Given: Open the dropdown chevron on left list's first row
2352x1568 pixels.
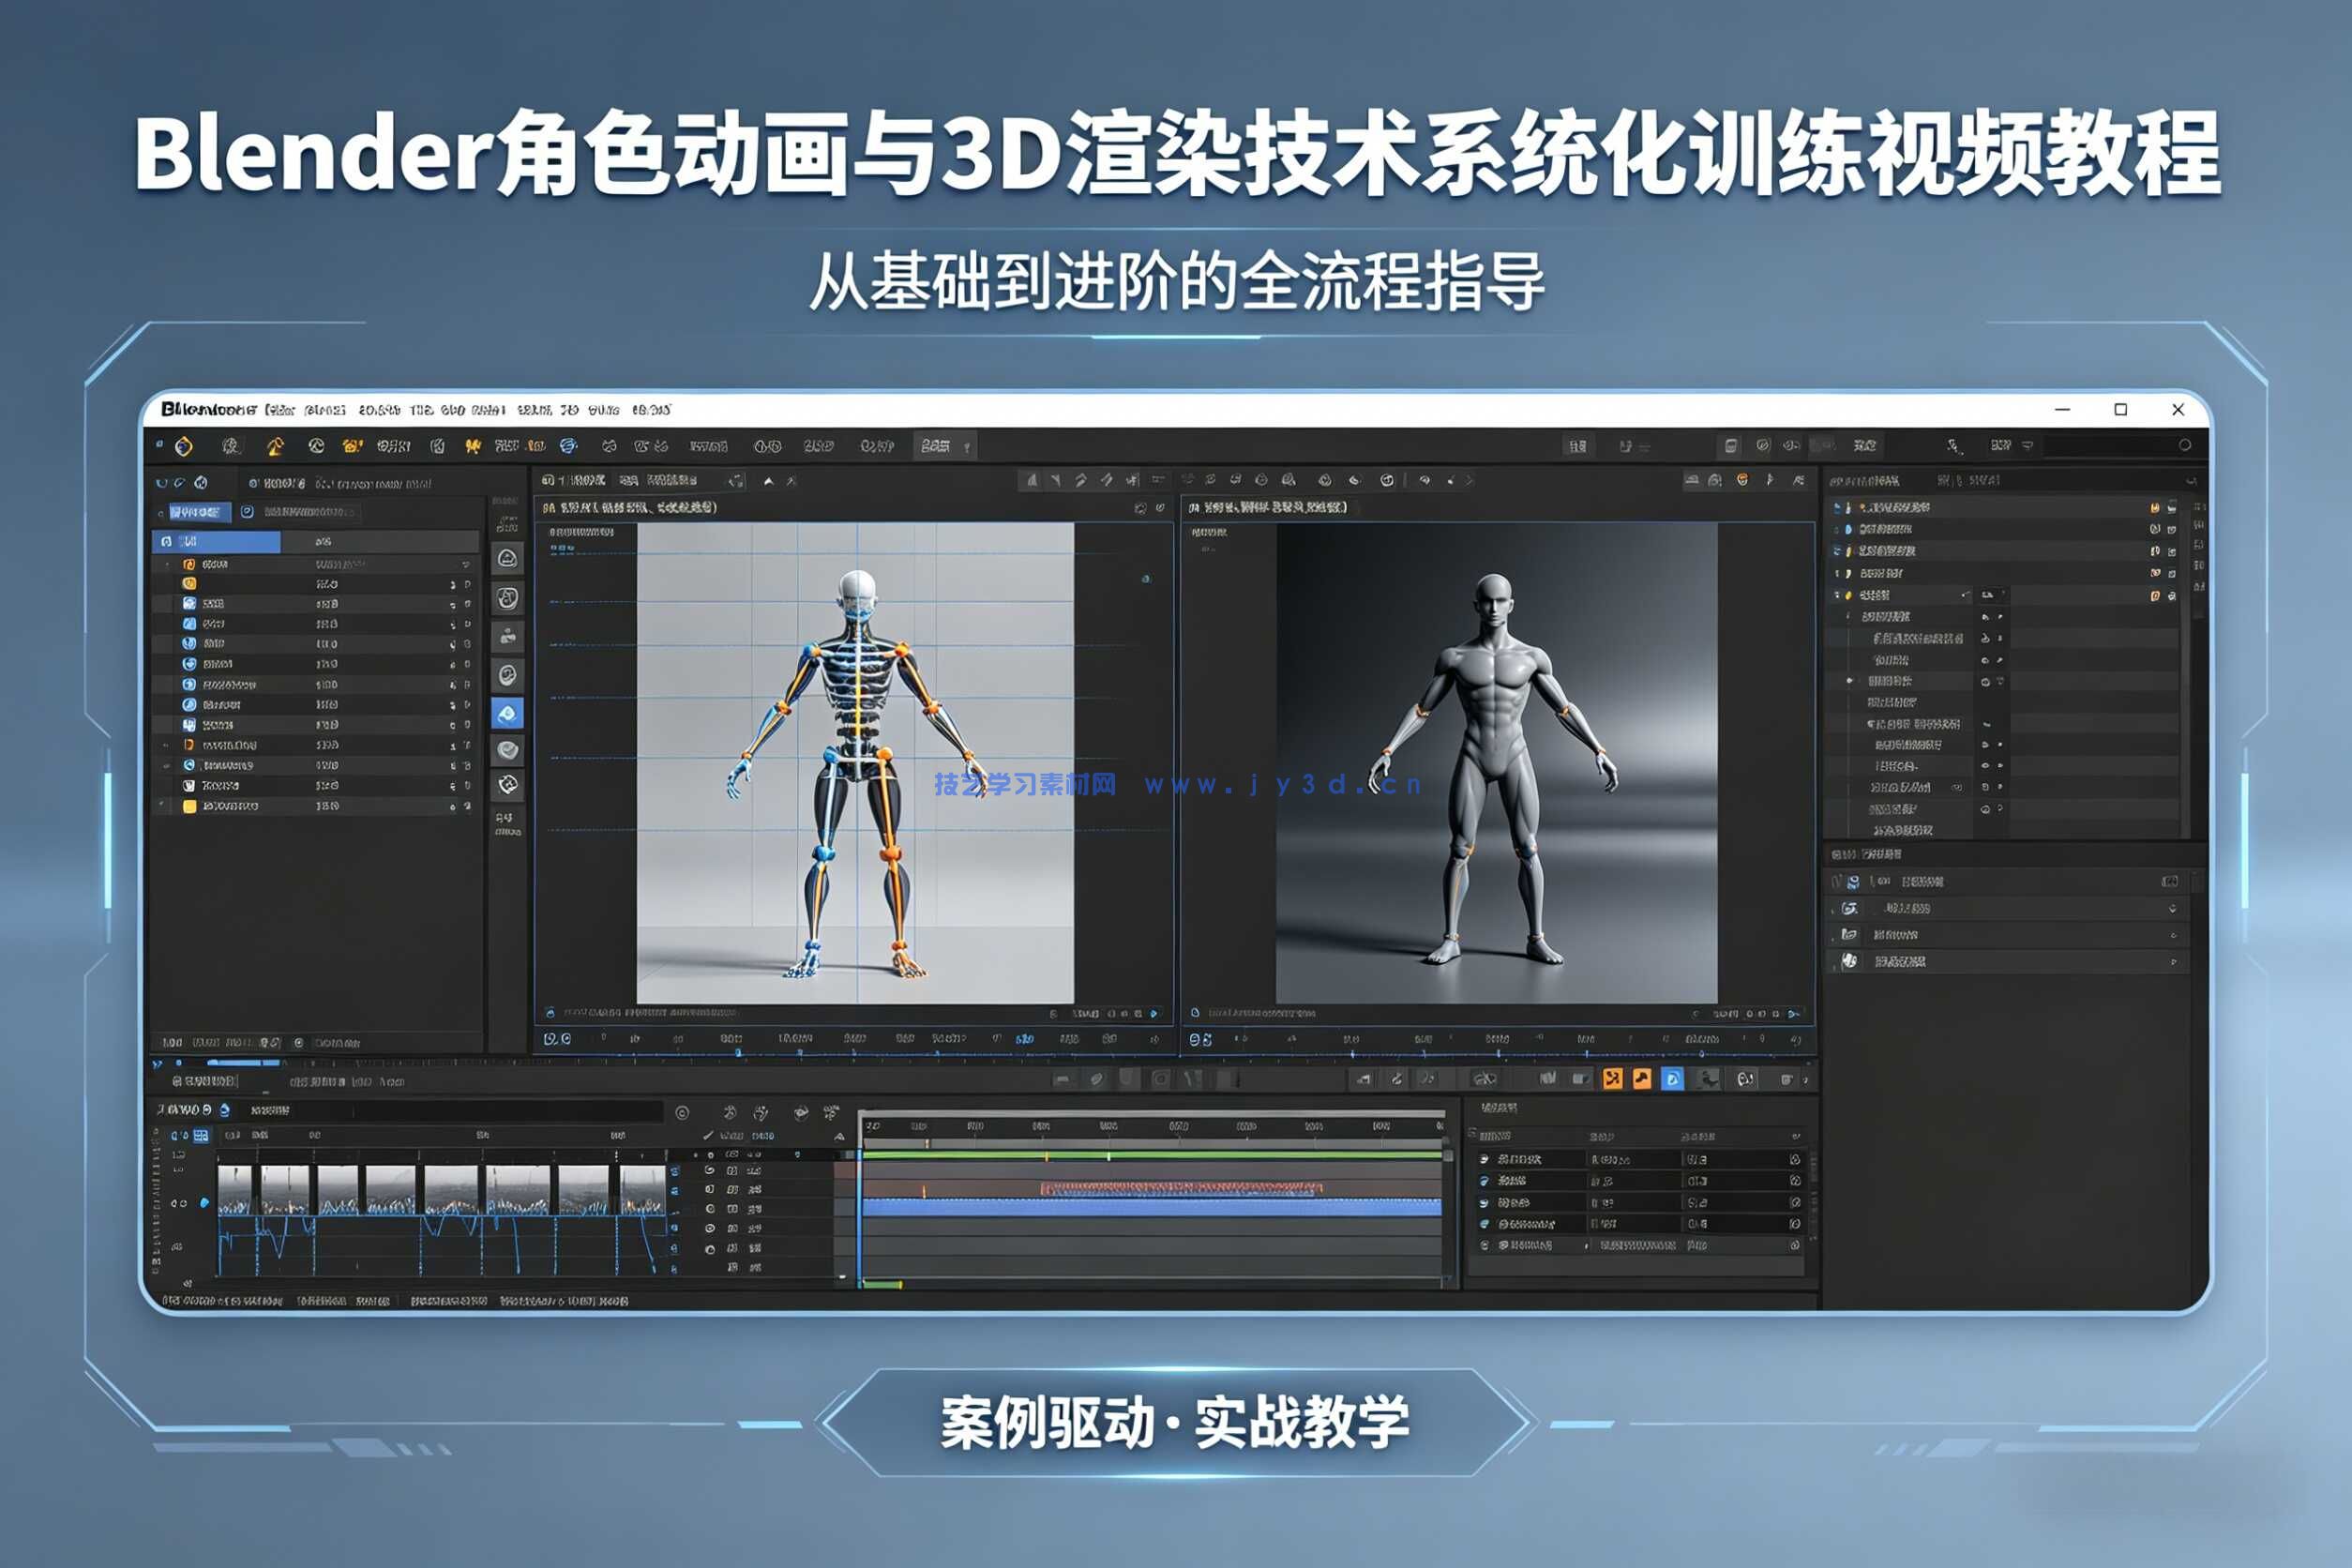Looking at the screenshot, I should click(x=466, y=565).
